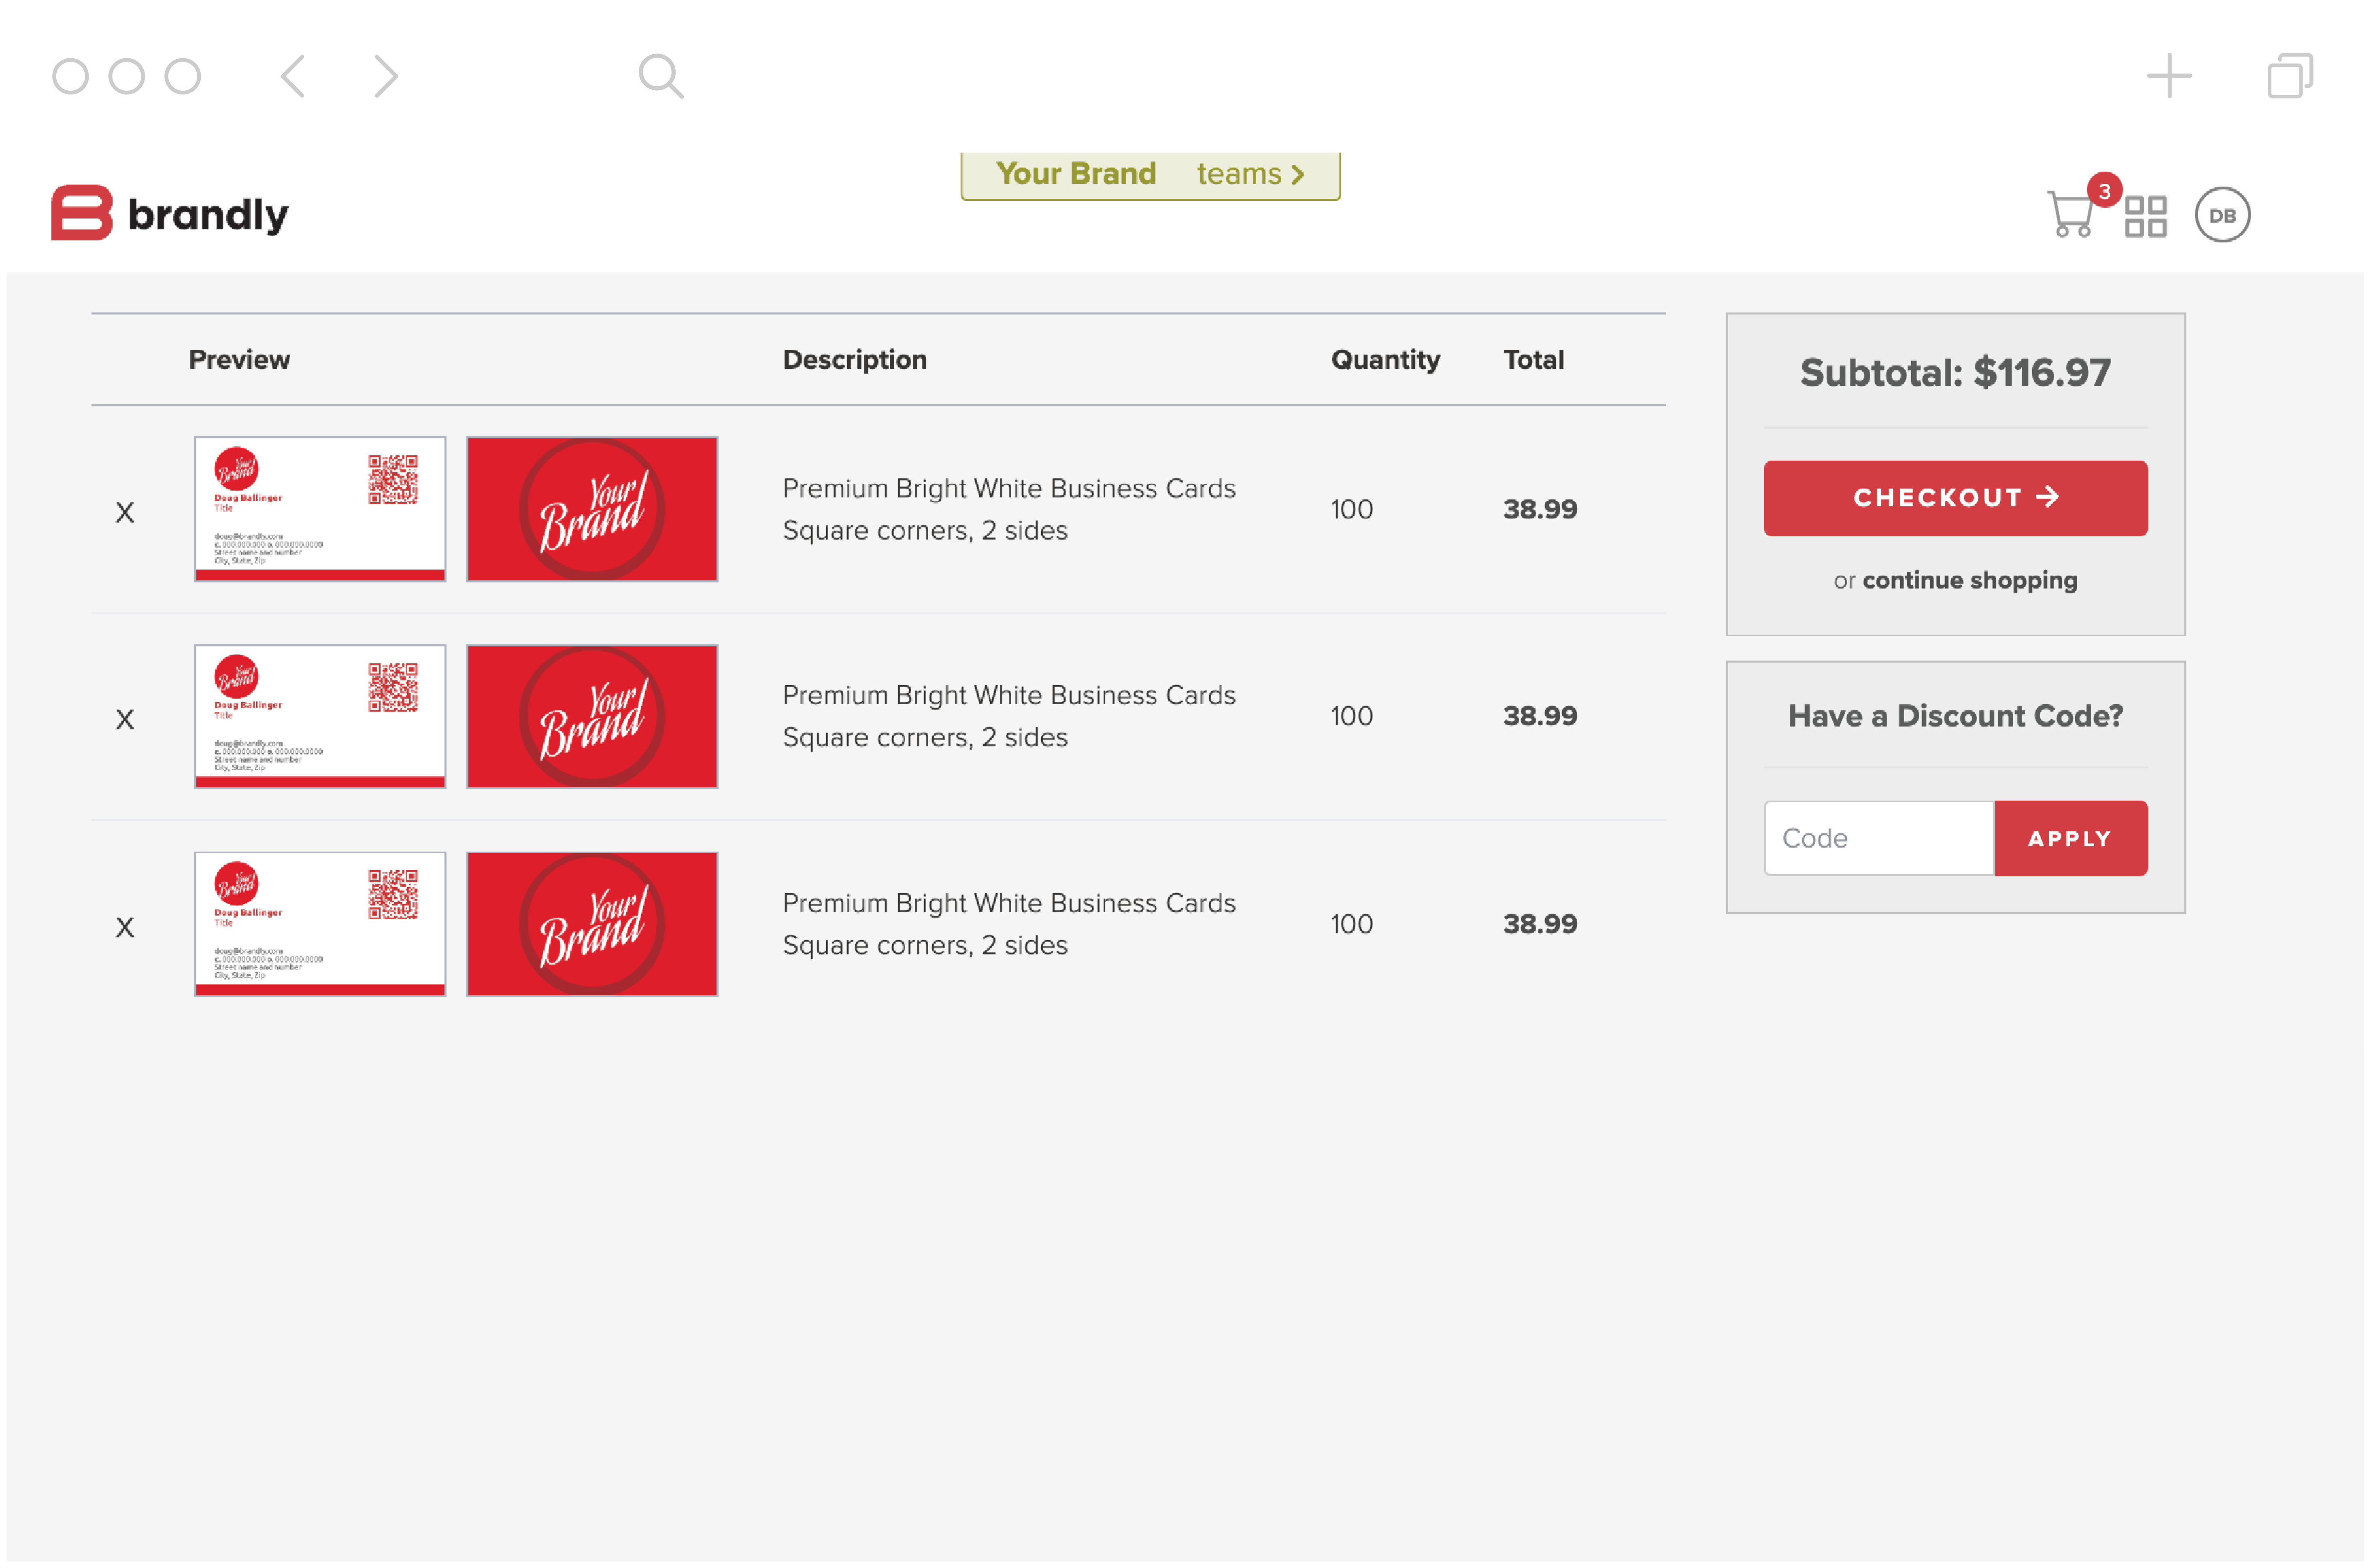
Task: Go forward with browser forward arrow
Action: point(386,76)
